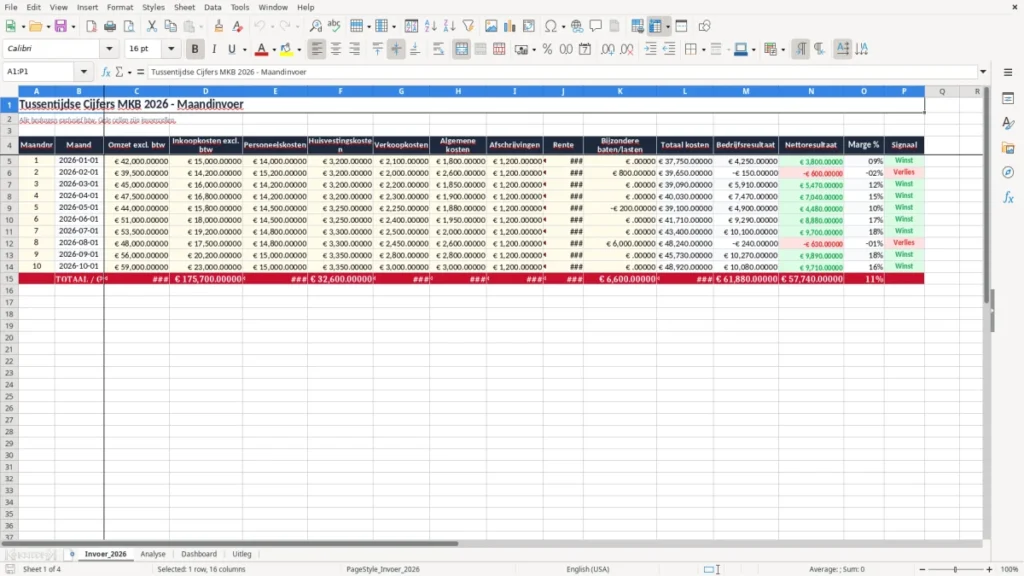
Task: Click the Export as PDF icon
Action: pos(91,26)
